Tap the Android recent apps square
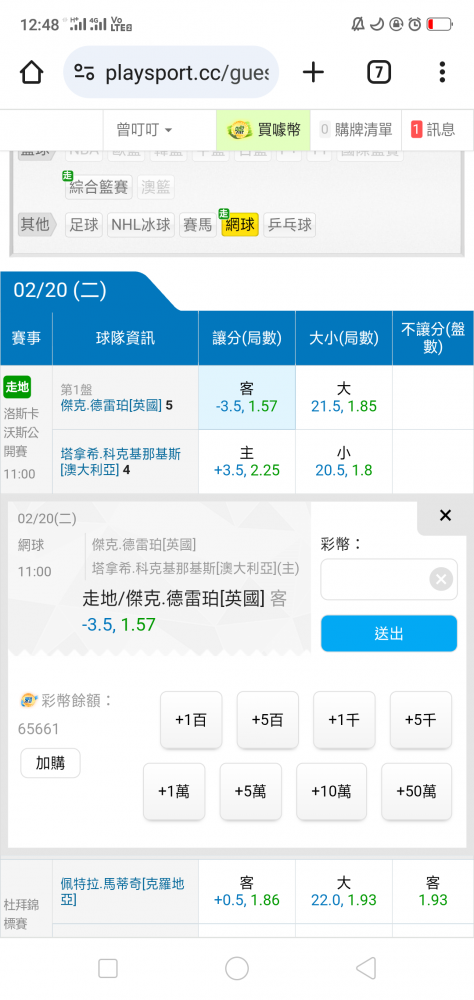This screenshot has height=1000, width=474. coord(108,968)
